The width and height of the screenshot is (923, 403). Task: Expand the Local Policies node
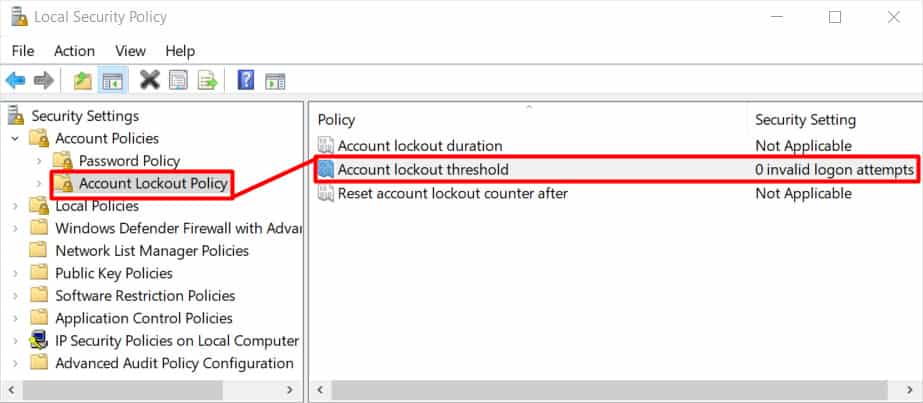[15, 206]
